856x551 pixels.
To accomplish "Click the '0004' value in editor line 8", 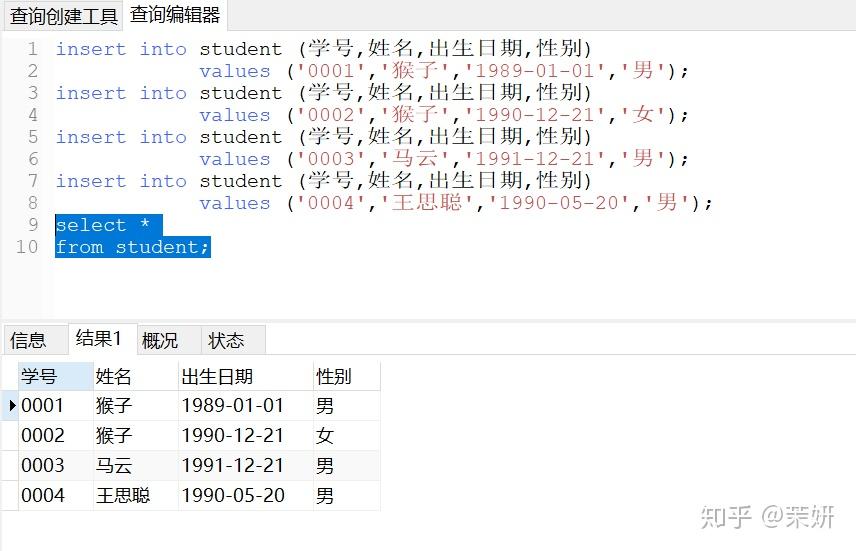I will (x=331, y=203).
